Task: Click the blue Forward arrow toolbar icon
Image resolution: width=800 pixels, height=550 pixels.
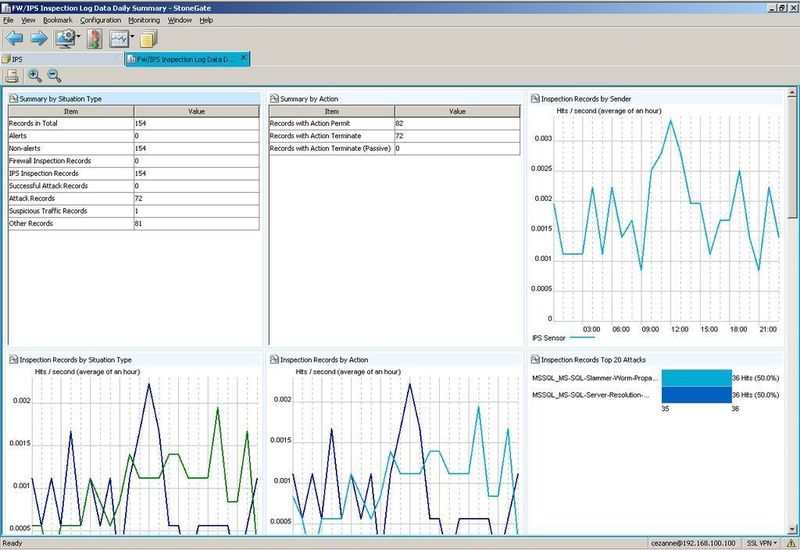Action: (x=39, y=38)
